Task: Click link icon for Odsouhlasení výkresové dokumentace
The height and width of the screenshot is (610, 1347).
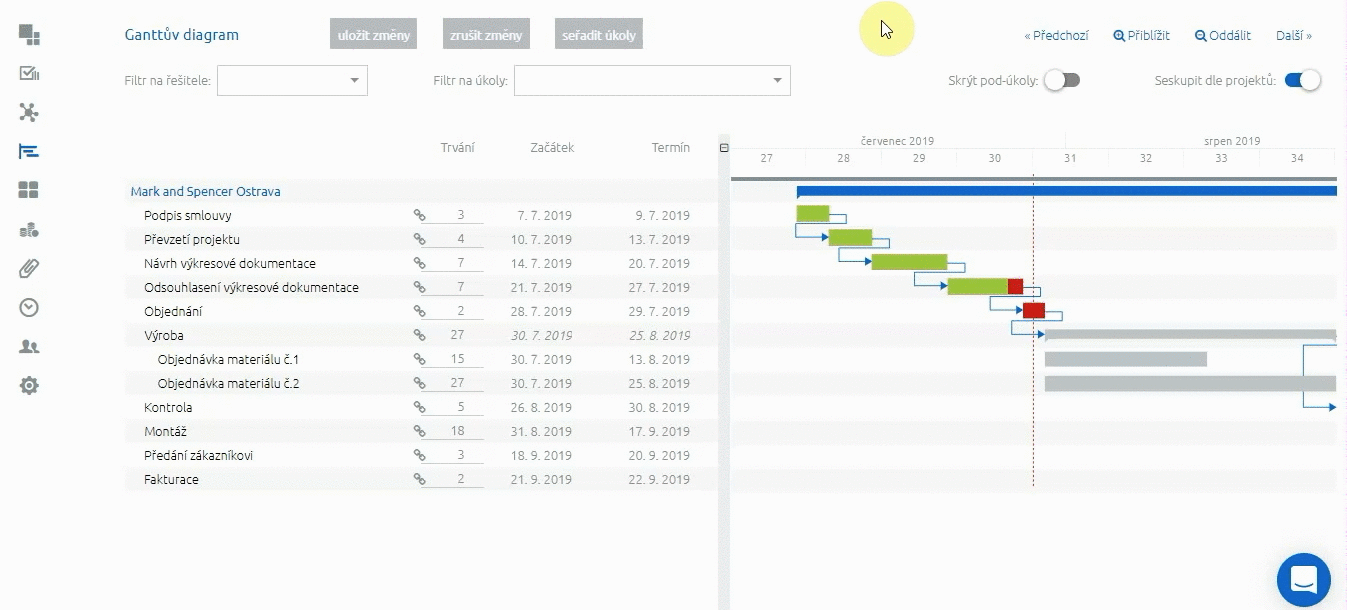Action: coord(420,287)
